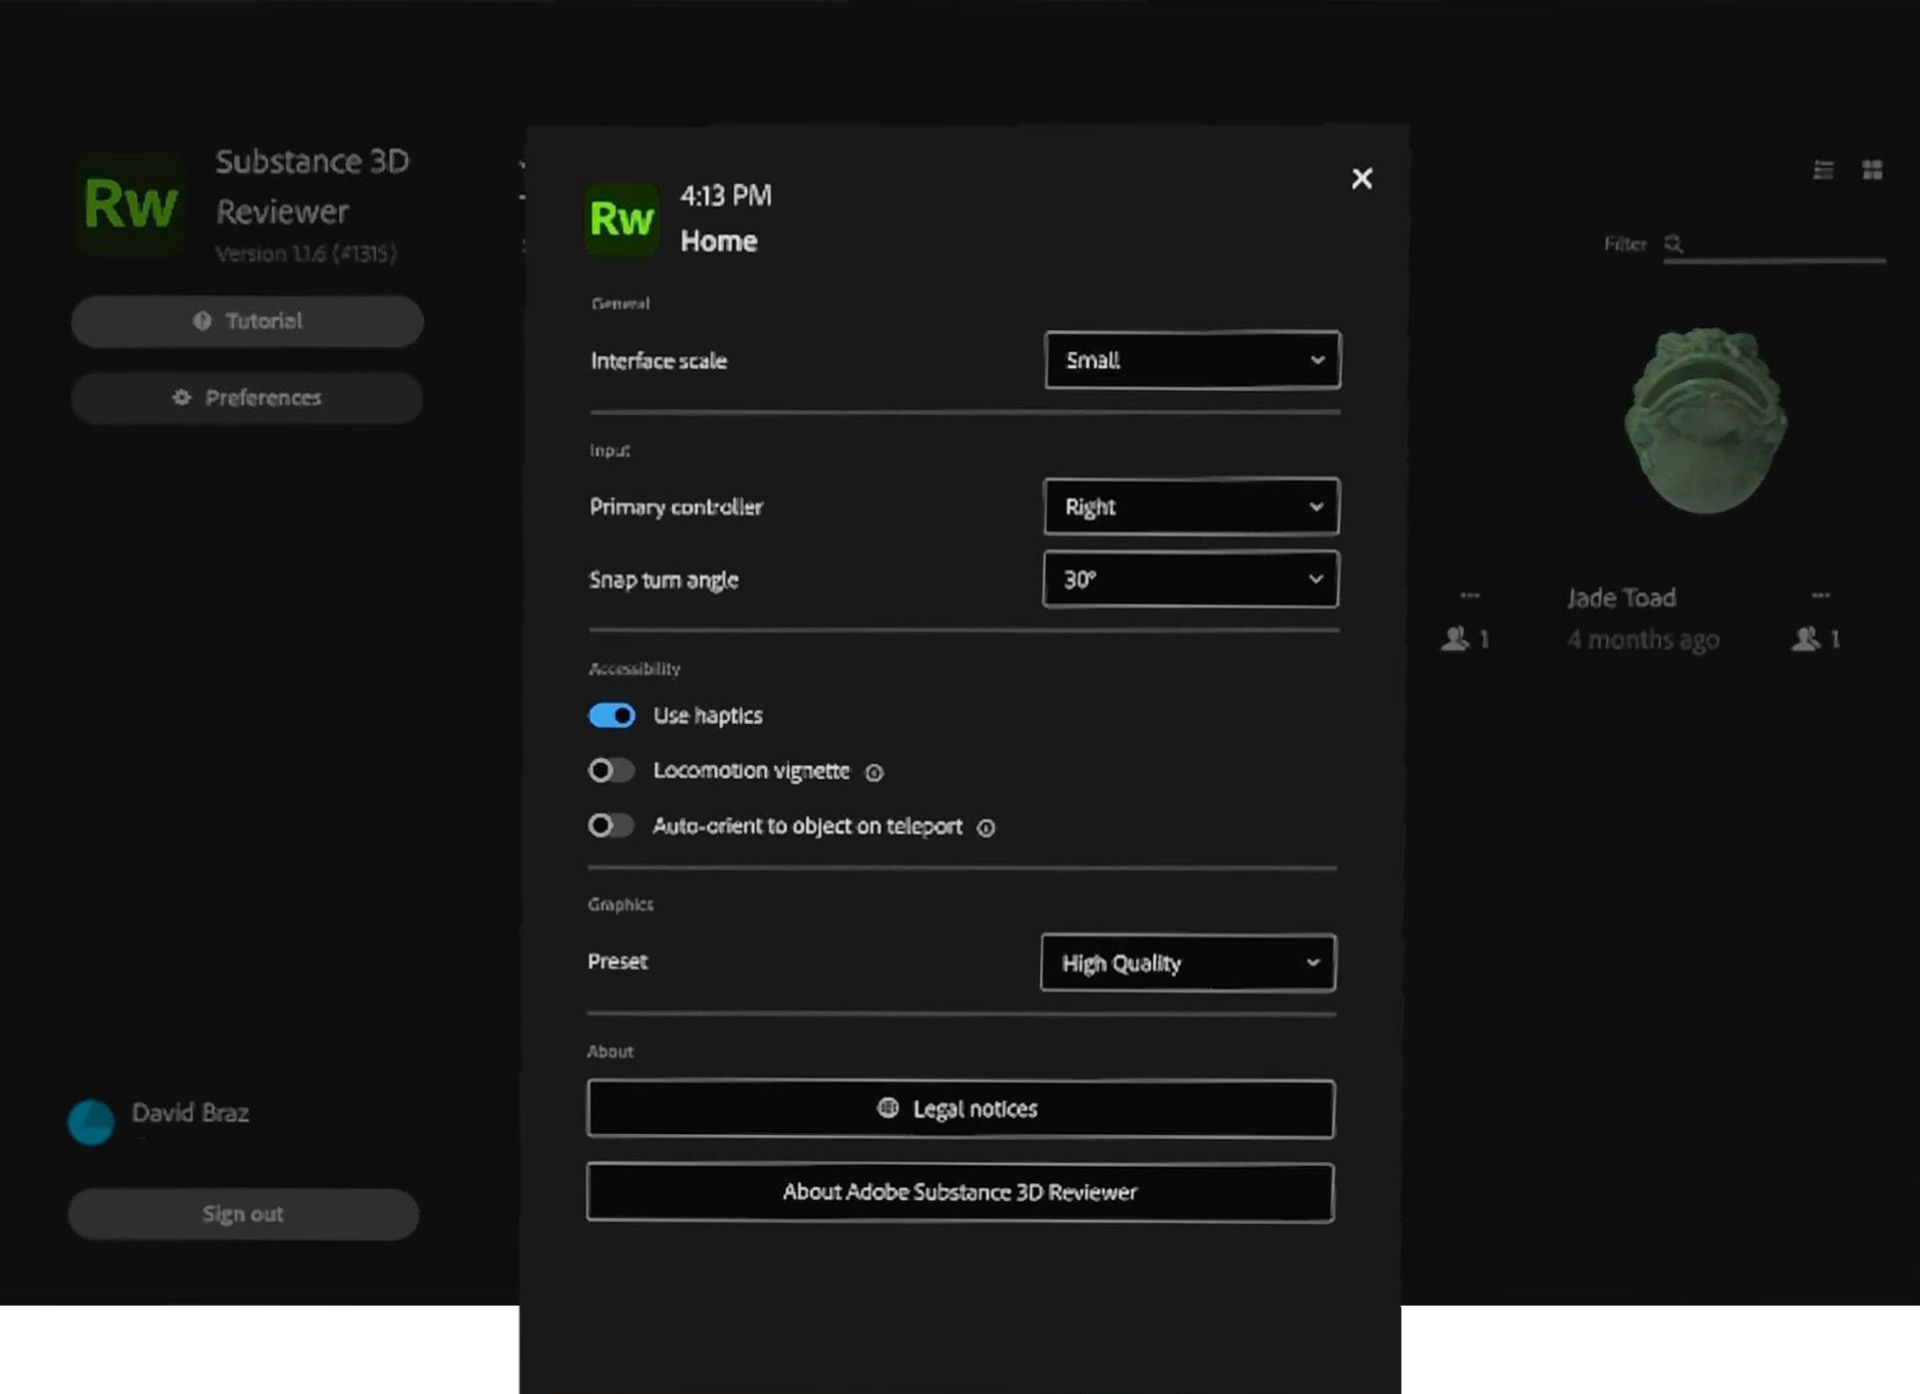Screen dimensions: 1920x1394
Task: Open Preferences from the sidebar
Action: tap(247, 398)
